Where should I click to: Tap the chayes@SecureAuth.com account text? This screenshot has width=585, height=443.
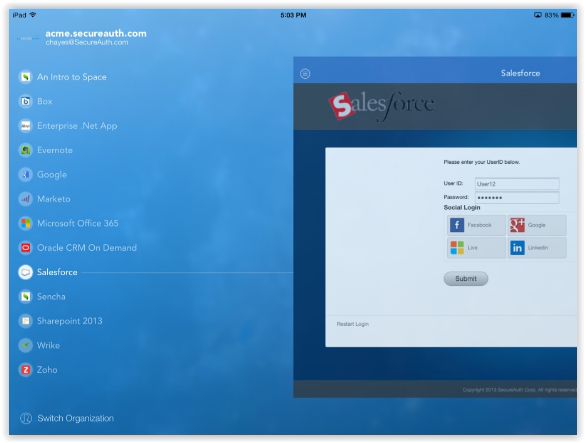tap(87, 43)
